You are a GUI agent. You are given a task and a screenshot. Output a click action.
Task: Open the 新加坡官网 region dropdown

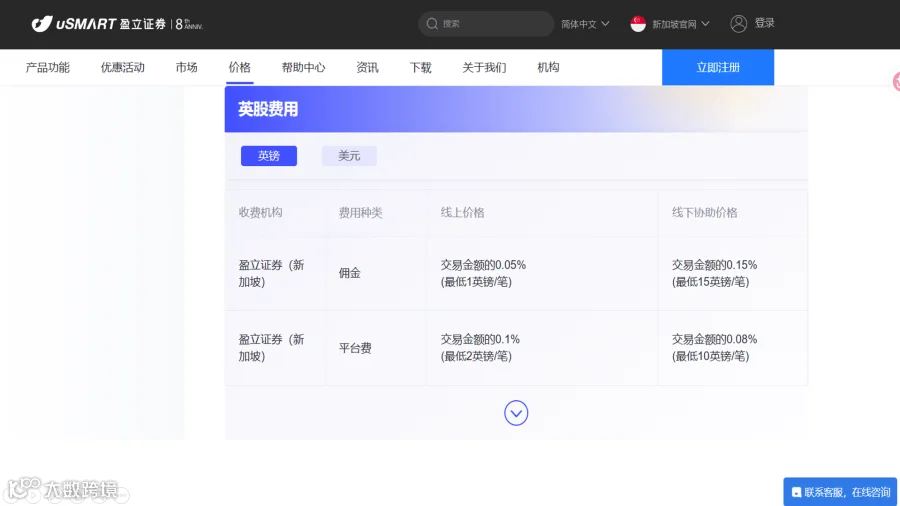(681, 24)
